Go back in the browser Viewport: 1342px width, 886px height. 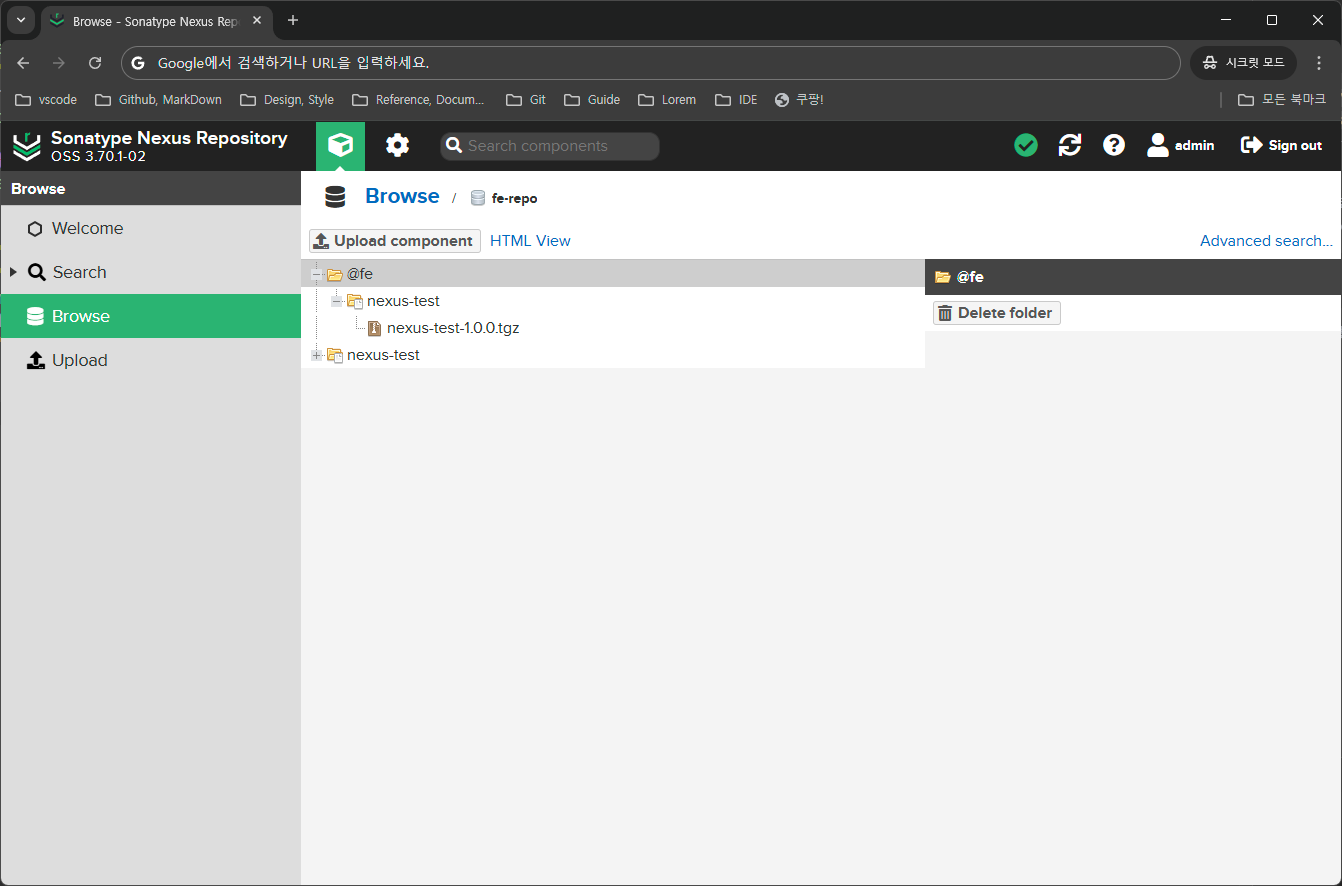23,63
